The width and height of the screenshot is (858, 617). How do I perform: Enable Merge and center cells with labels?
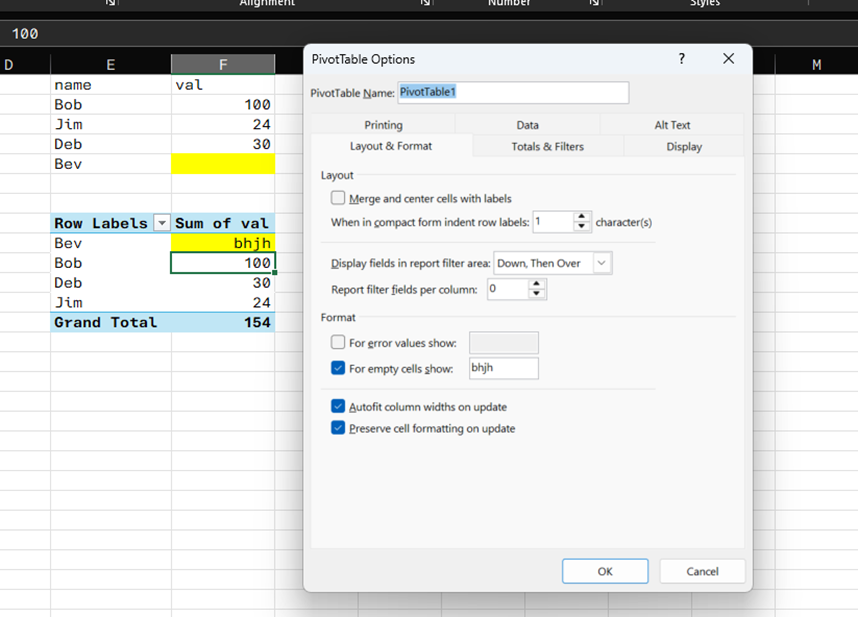(x=338, y=198)
